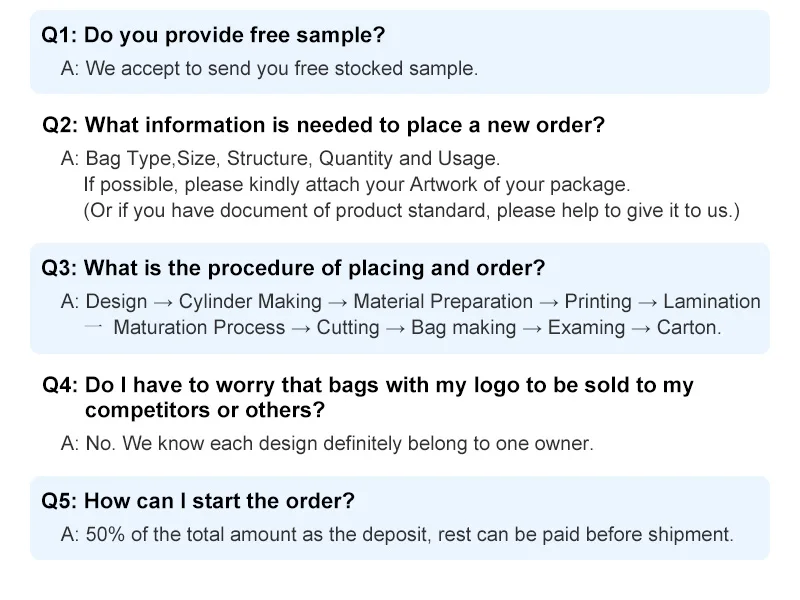This screenshot has height=600, width=800.
Task: Click the Bag making step
Action: pos(464,327)
